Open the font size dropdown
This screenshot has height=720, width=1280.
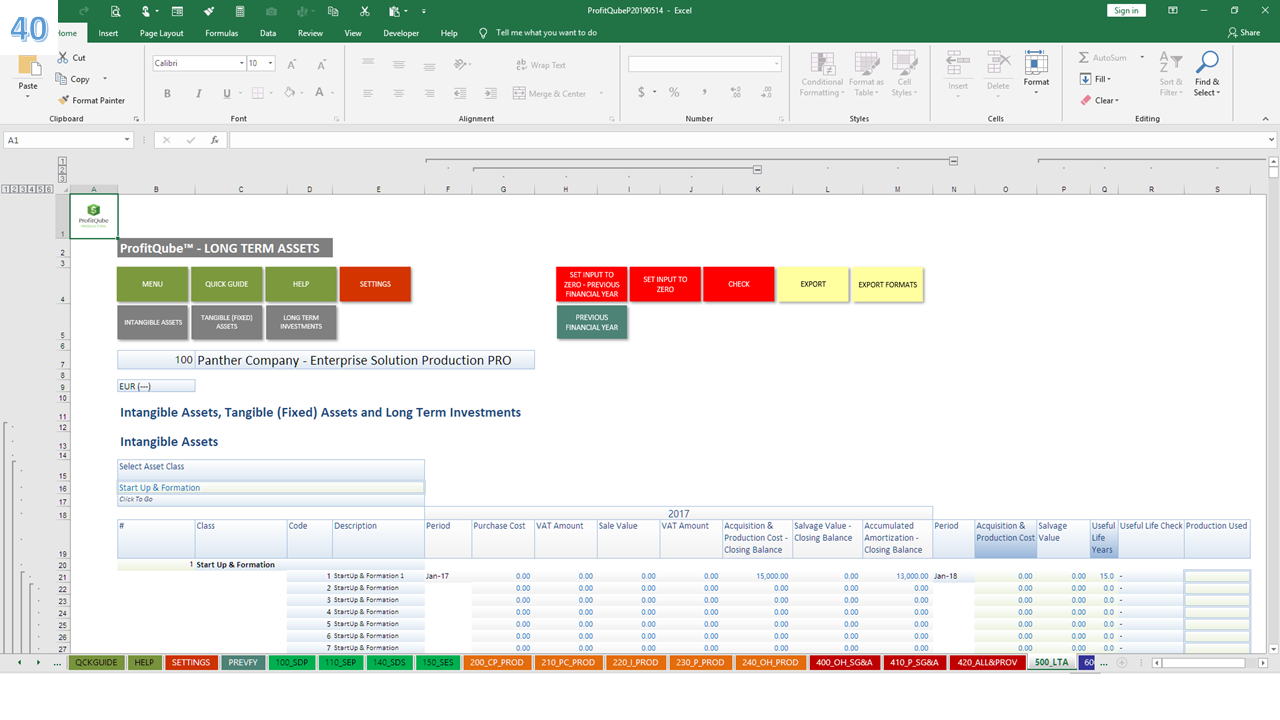click(270, 63)
